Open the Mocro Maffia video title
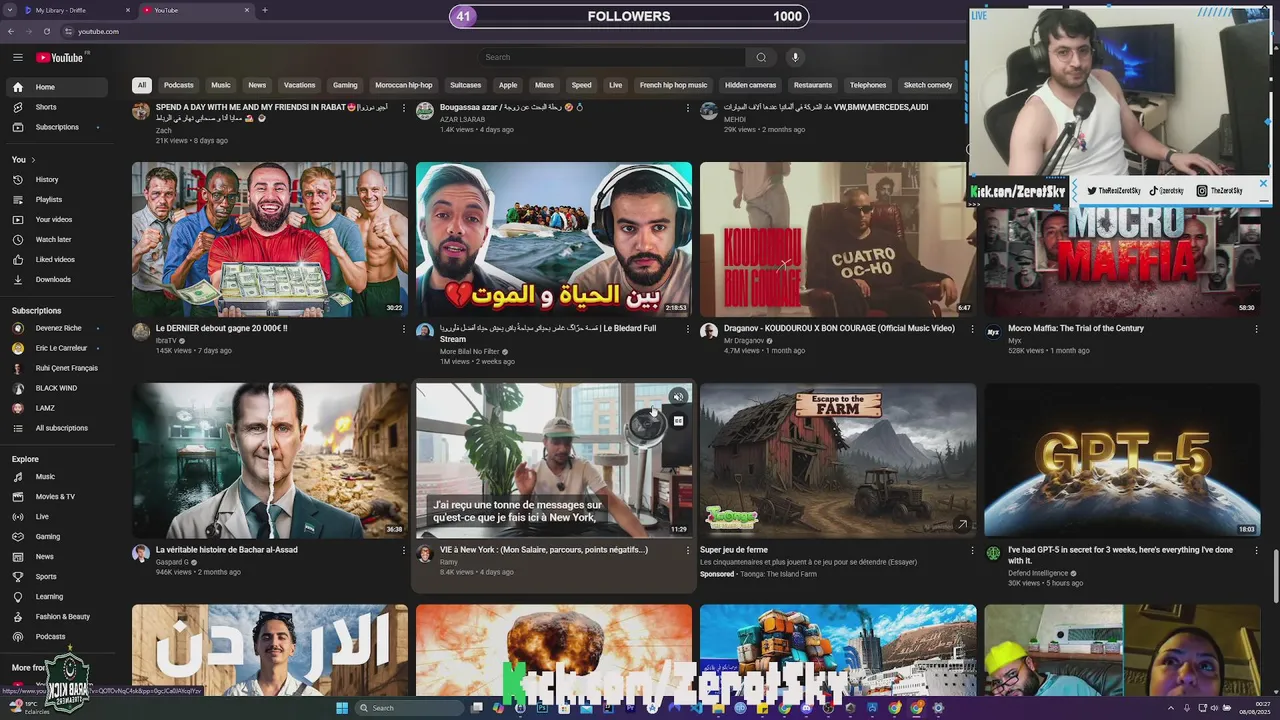 click(x=1075, y=328)
